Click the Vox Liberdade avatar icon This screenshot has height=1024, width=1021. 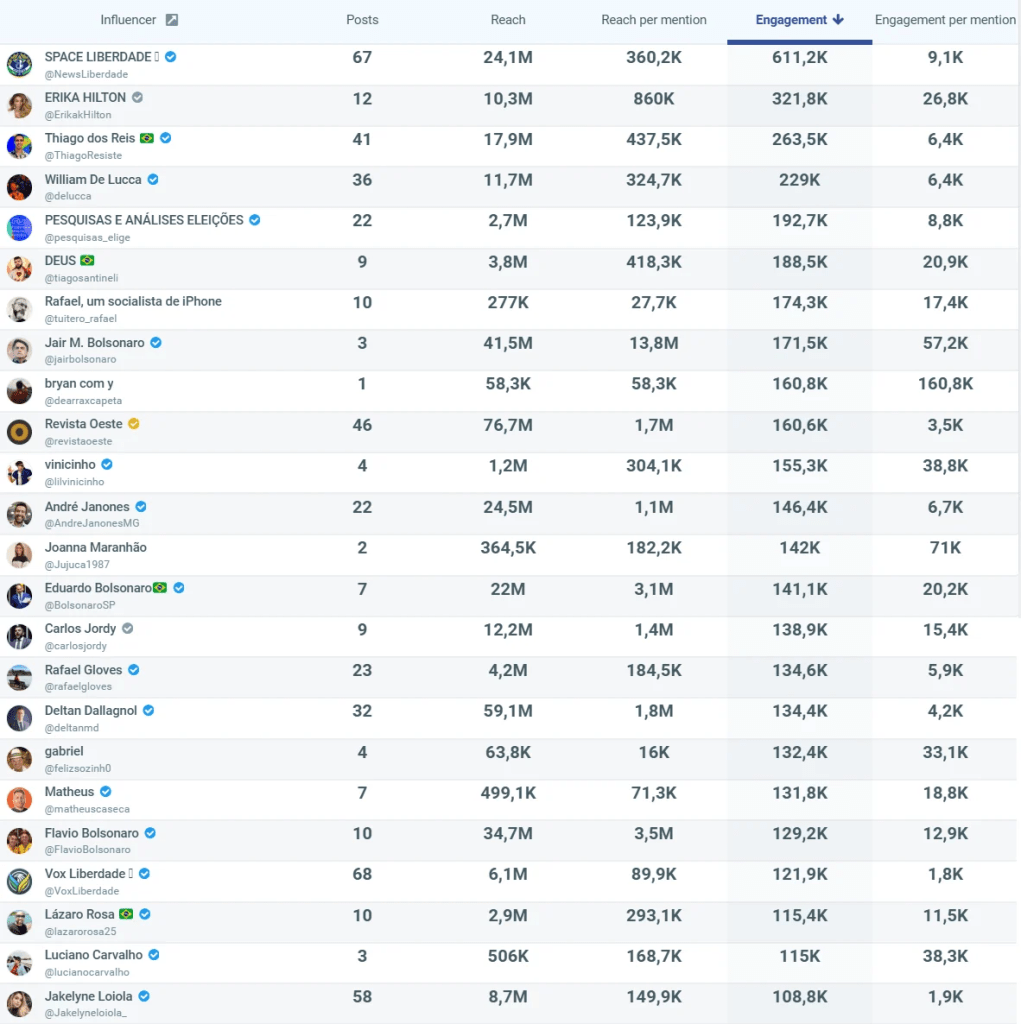point(19,882)
